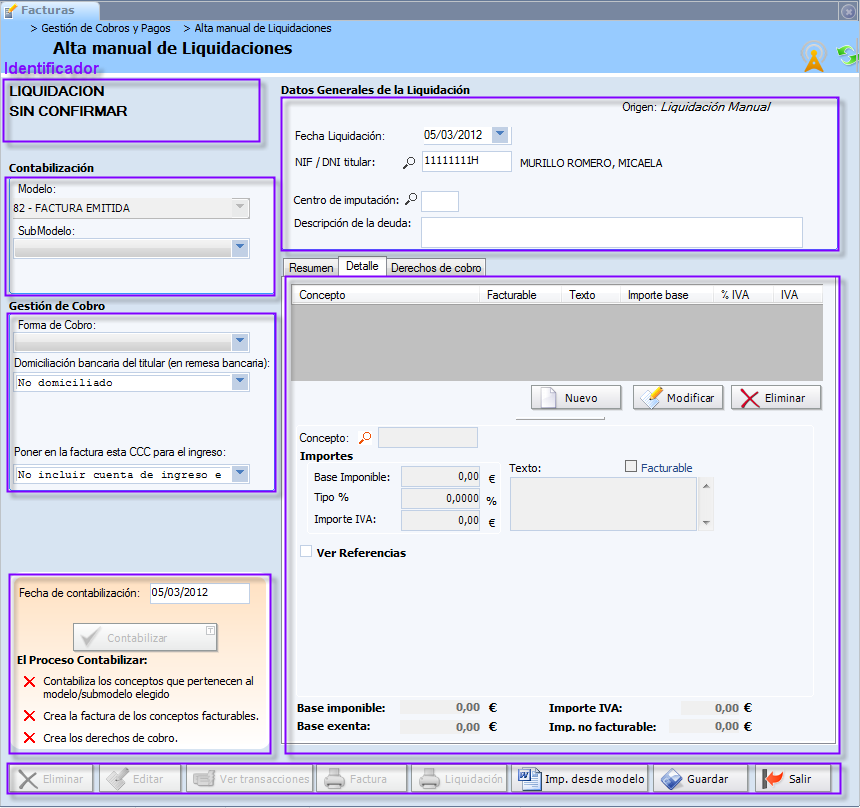This screenshot has width=860, height=808.
Task: Click the Fecha de contabilización field
Action: click(x=200, y=593)
